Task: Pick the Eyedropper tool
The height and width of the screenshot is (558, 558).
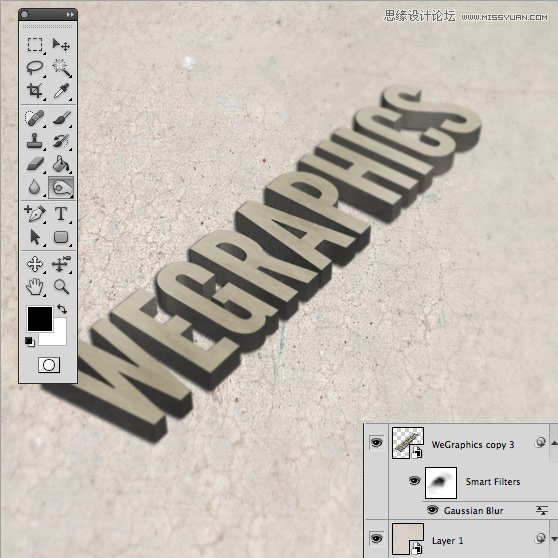Action: click(x=61, y=90)
